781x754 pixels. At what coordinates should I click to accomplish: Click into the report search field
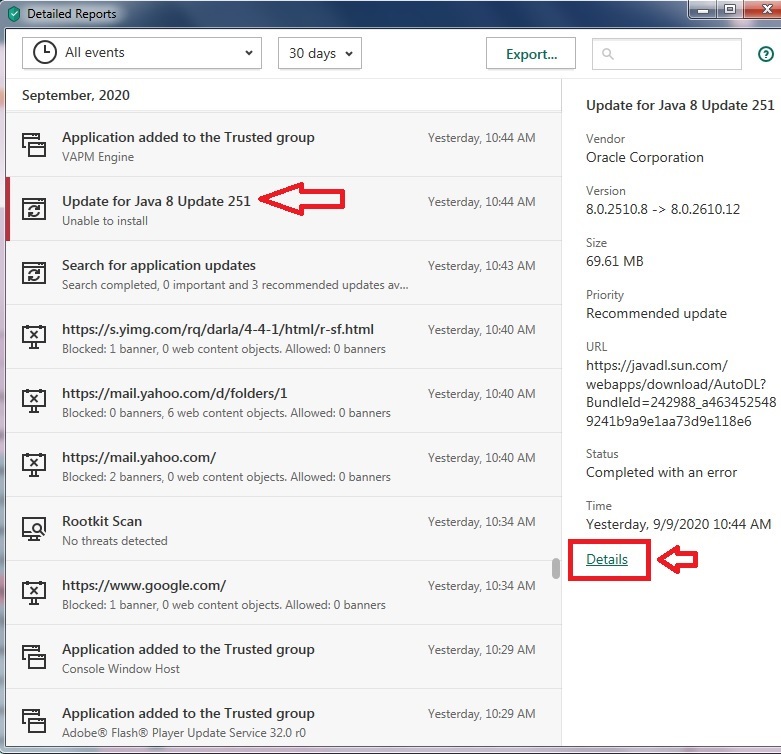[x=666, y=54]
